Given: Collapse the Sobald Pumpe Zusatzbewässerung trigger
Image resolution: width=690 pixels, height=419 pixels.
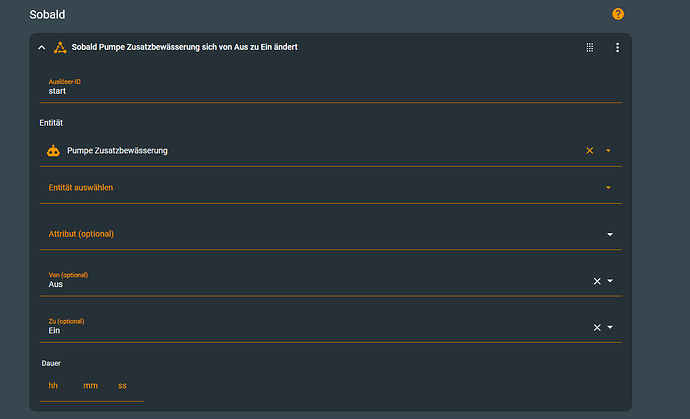Looking at the screenshot, I should [x=41, y=47].
